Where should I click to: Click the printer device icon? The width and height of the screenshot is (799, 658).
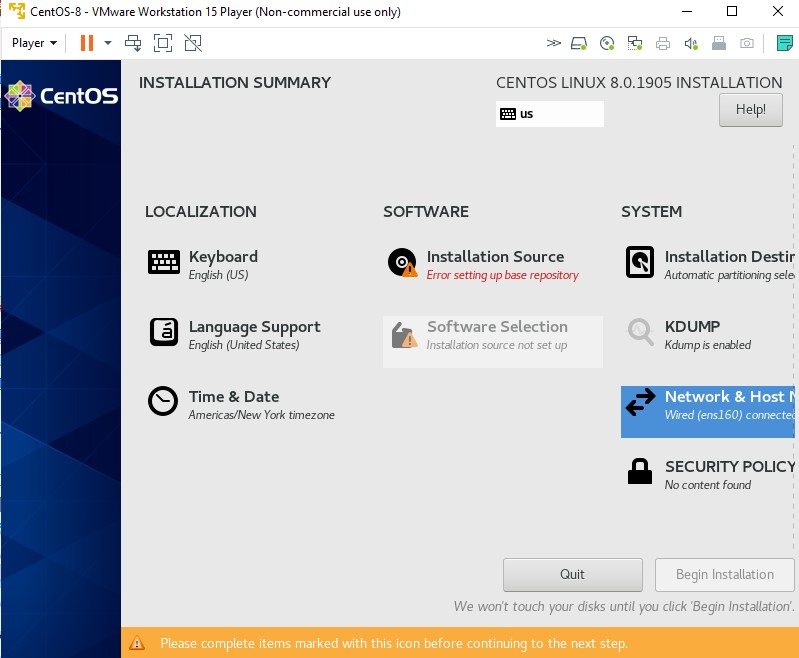663,44
